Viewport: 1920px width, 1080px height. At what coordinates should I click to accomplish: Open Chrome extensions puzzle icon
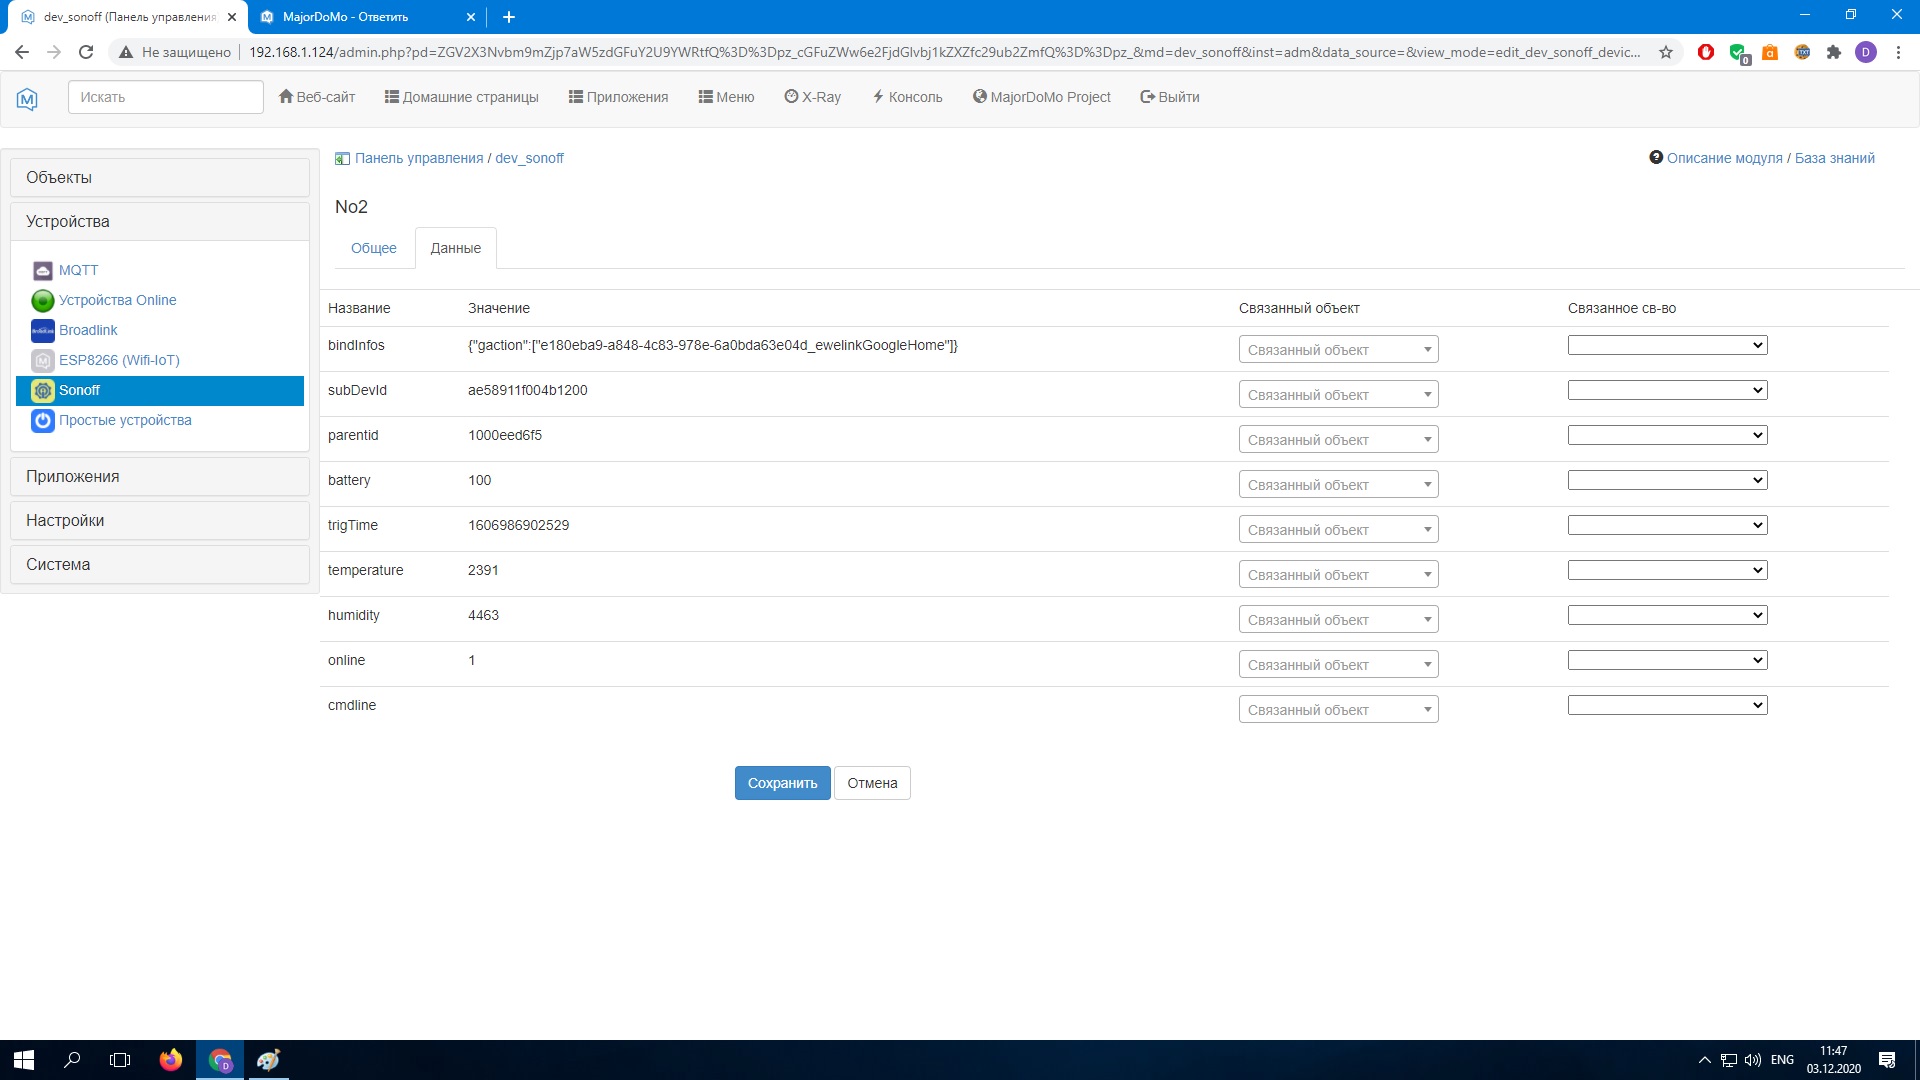pos(1834,52)
